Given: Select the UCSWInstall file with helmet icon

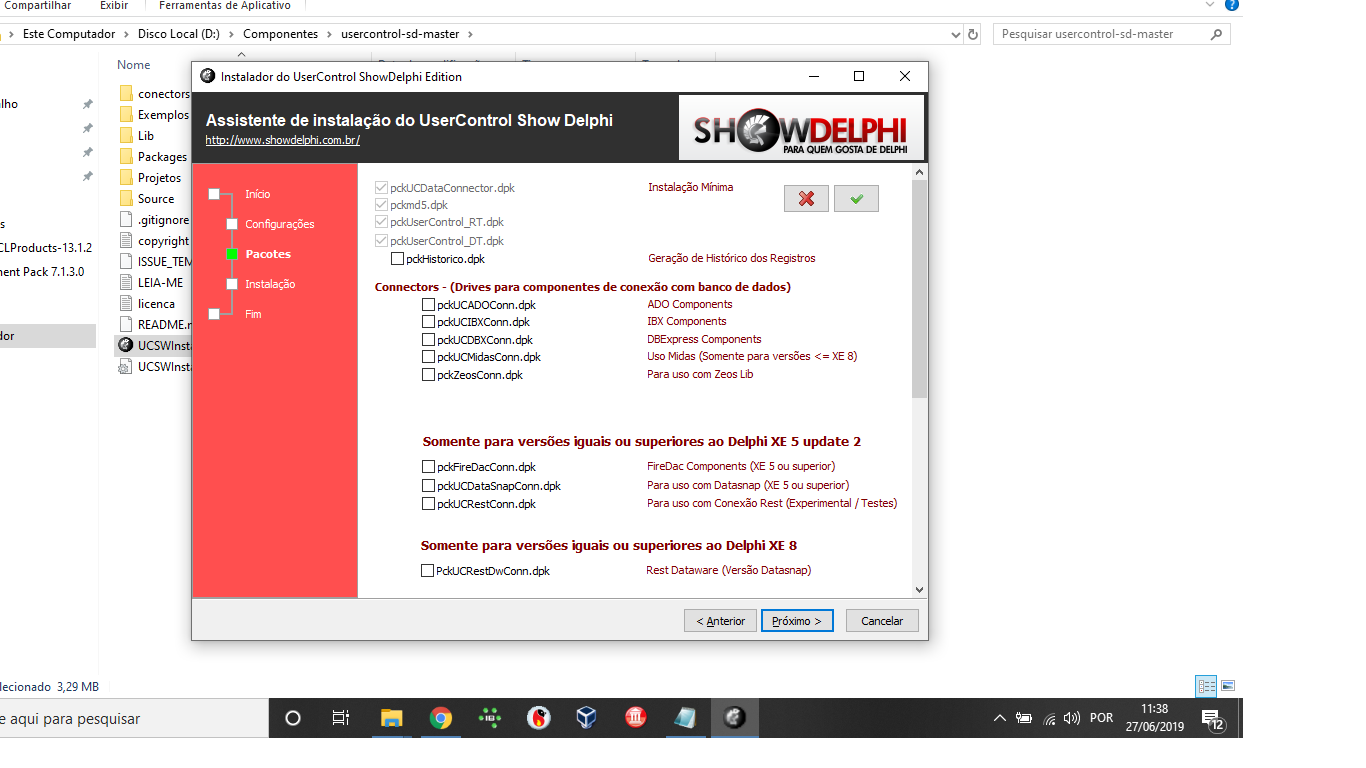Looking at the screenshot, I should (x=154, y=345).
